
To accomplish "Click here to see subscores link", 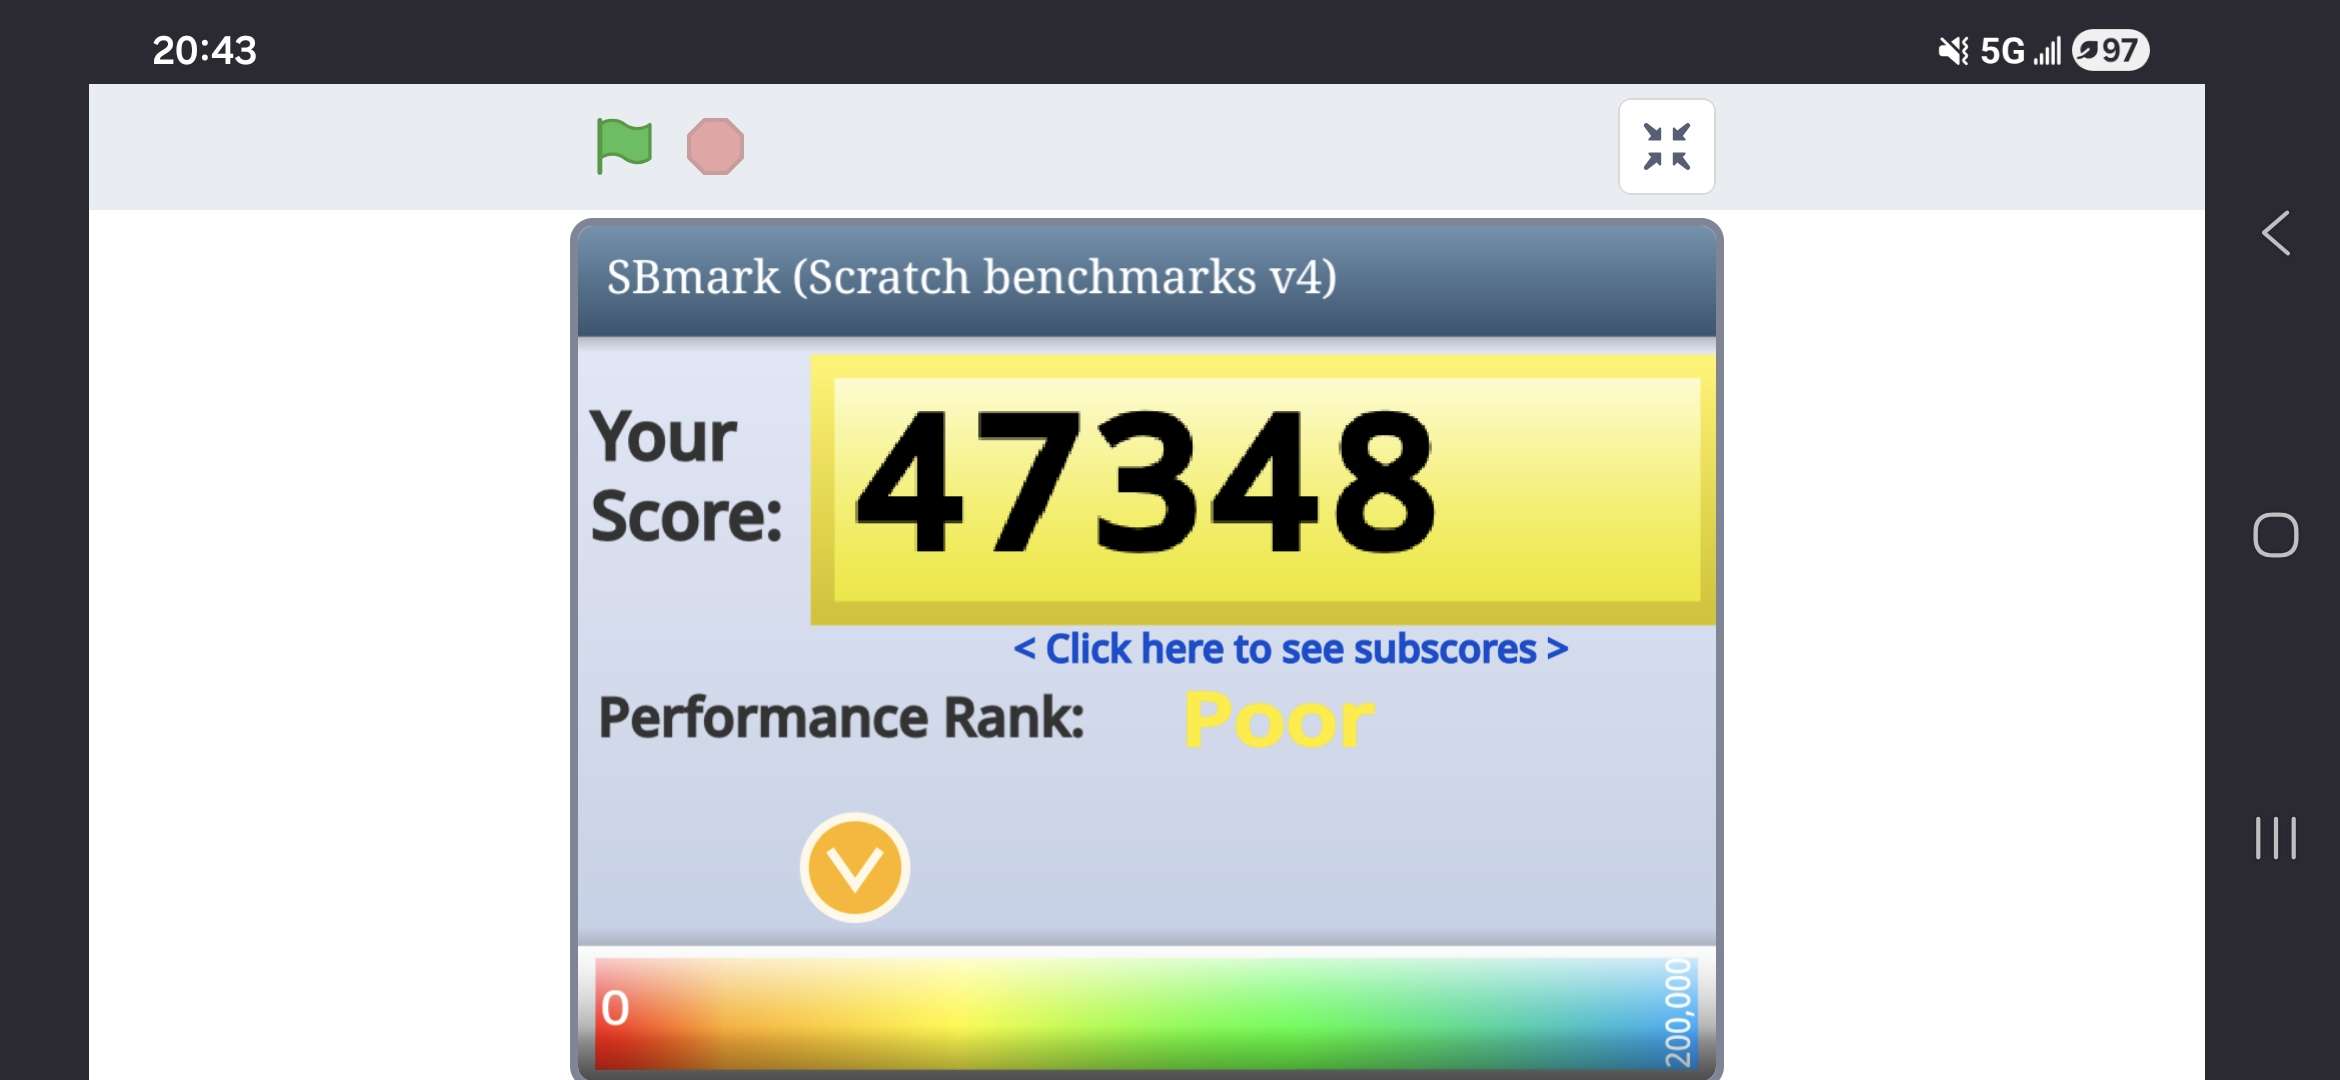I will point(1290,649).
